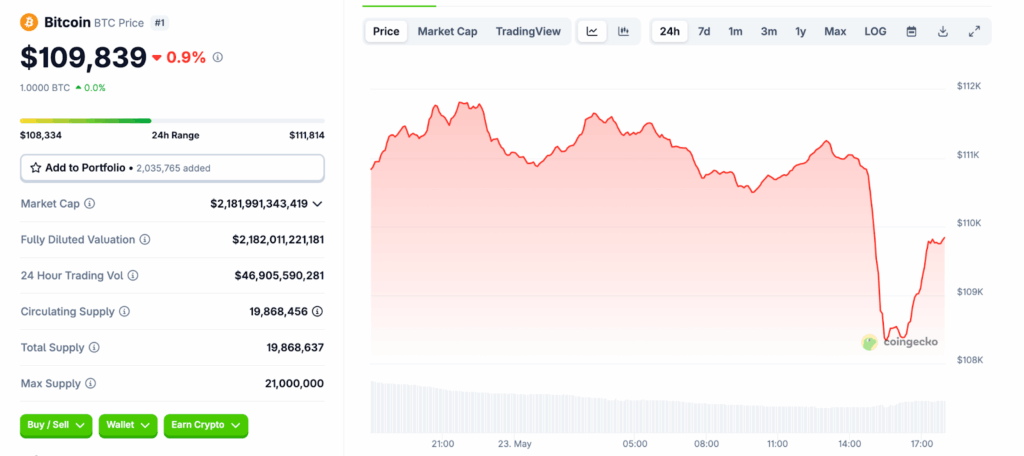Click the #1 rank badge
Screen dimensions: 1024x456
tap(159, 22)
